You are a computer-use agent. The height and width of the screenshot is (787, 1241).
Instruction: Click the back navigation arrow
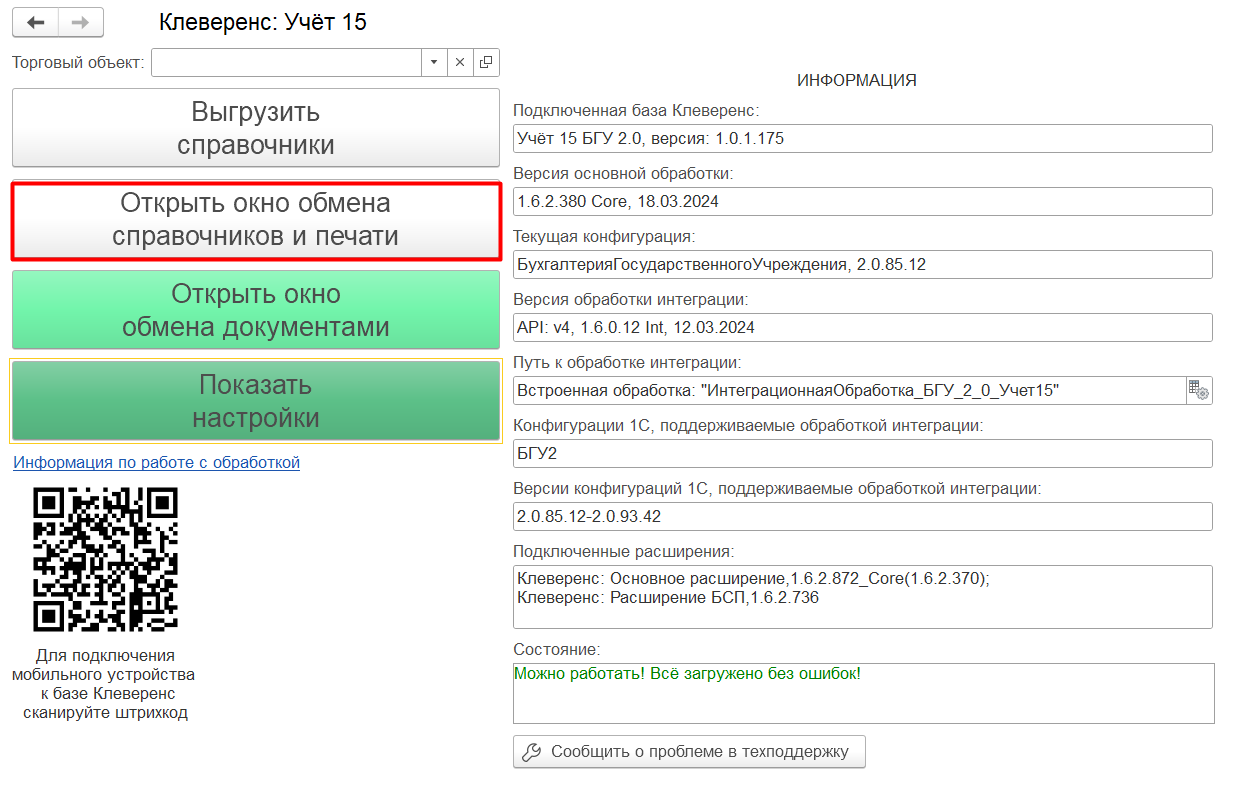pos(36,22)
